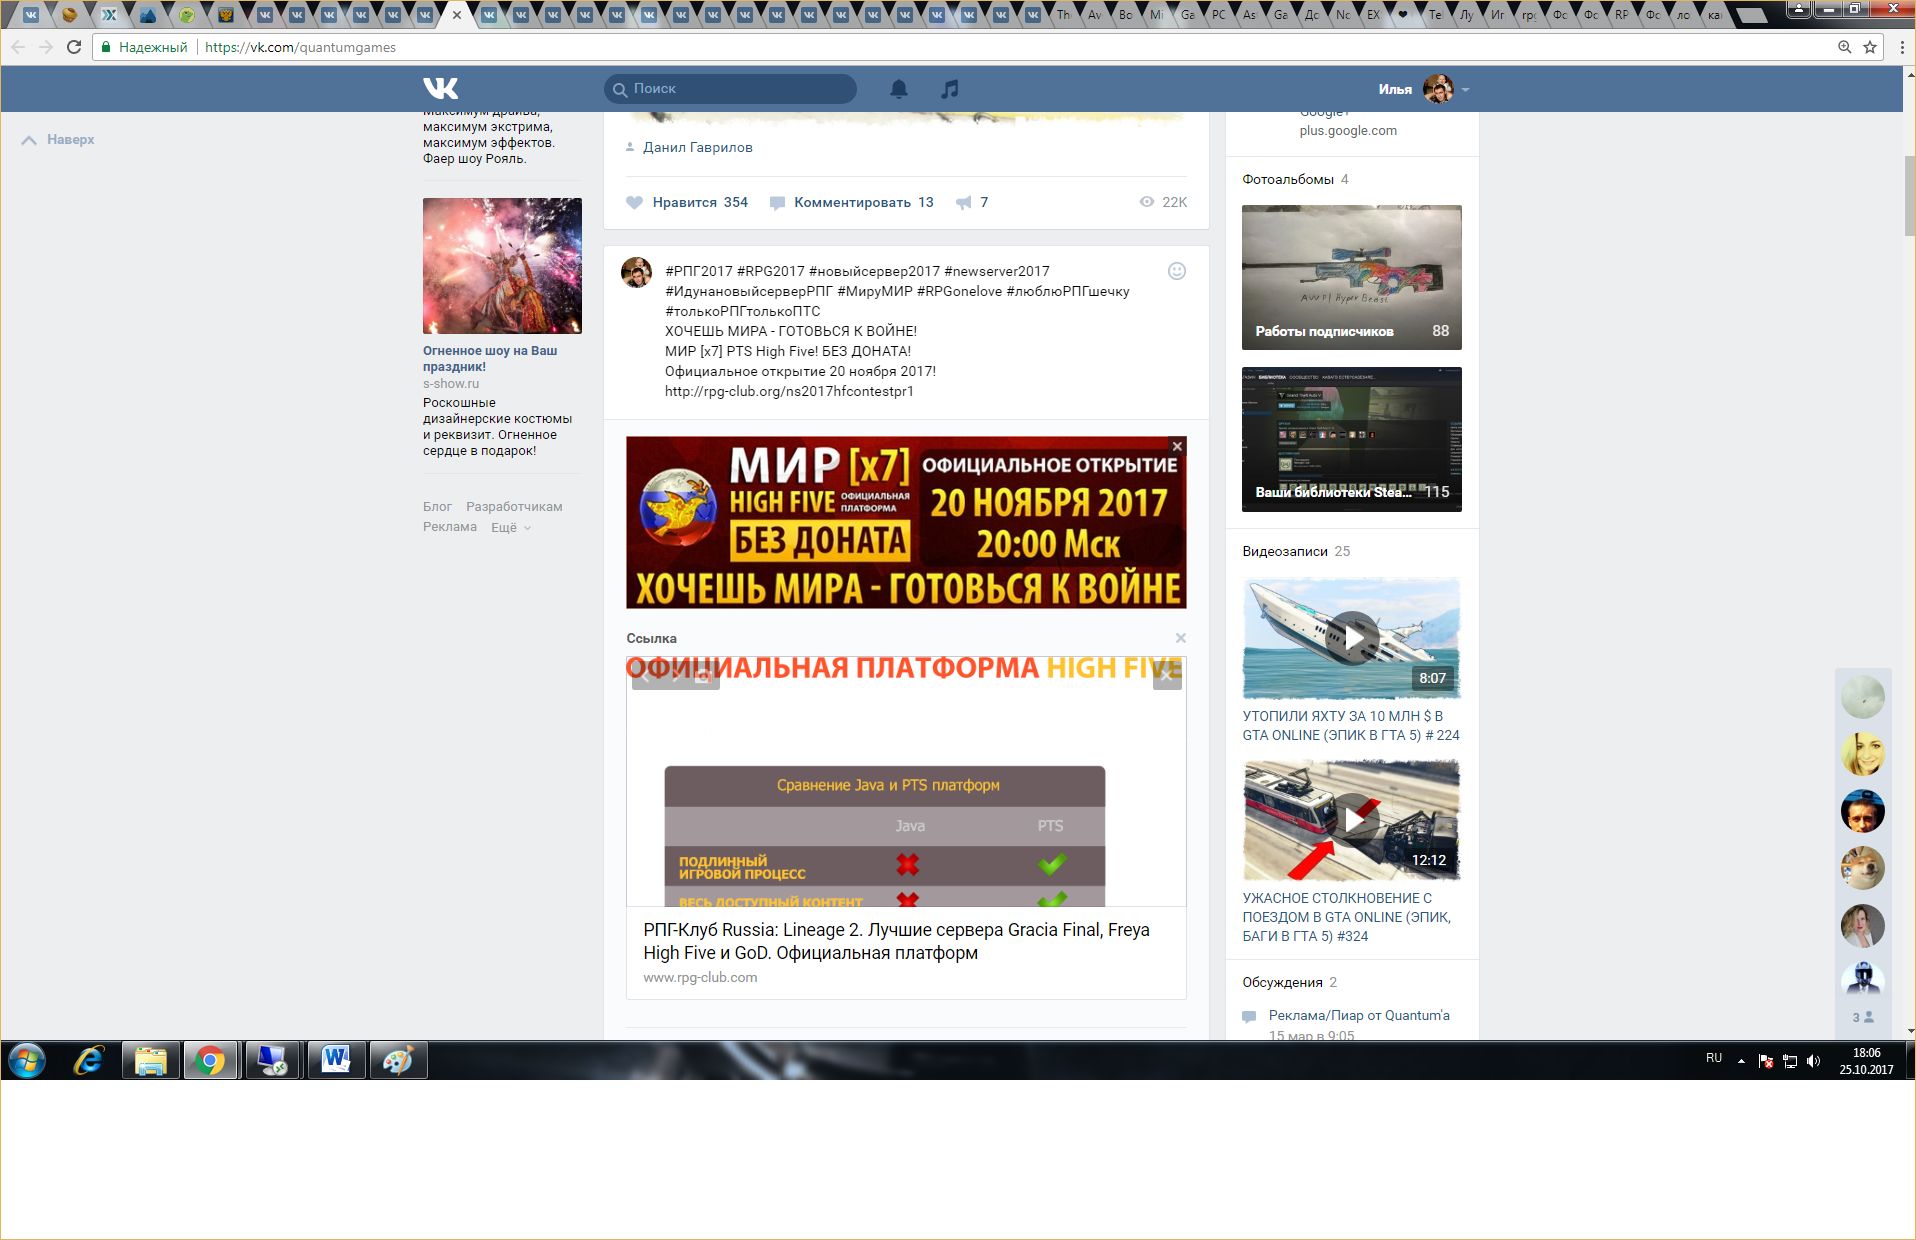Upload own preview camera icon
The image size is (1916, 1240).
click(704, 676)
